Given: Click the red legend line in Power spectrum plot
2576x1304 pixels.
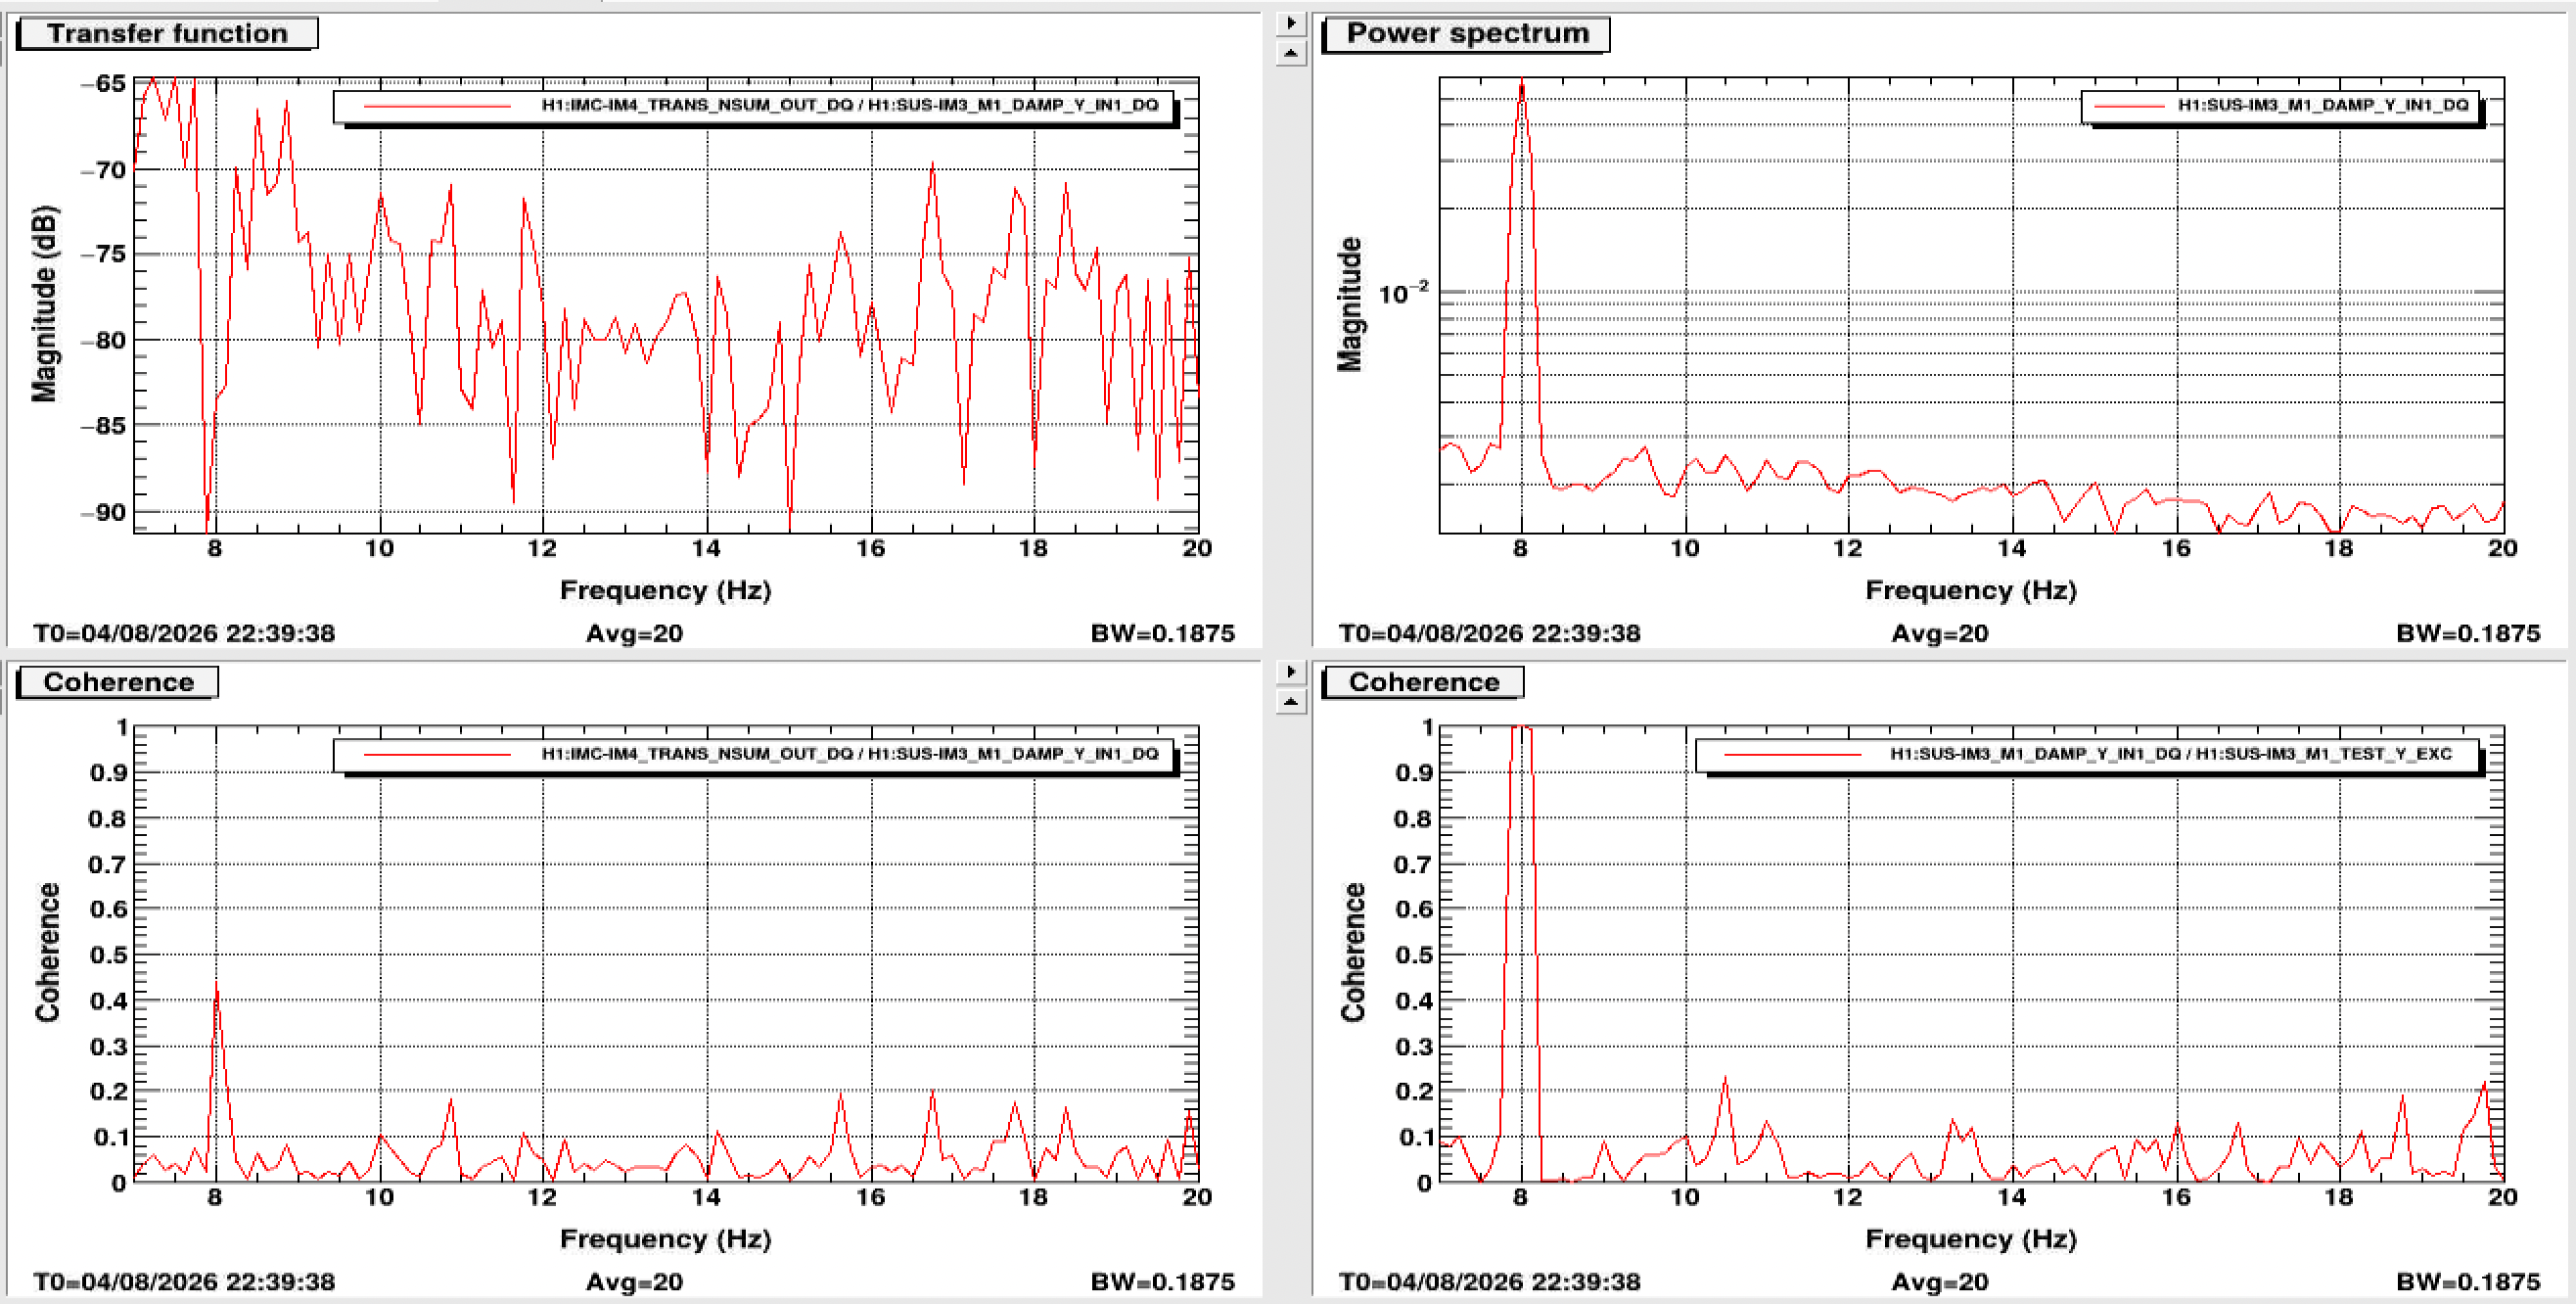Looking at the screenshot, I should (2127, 106).
